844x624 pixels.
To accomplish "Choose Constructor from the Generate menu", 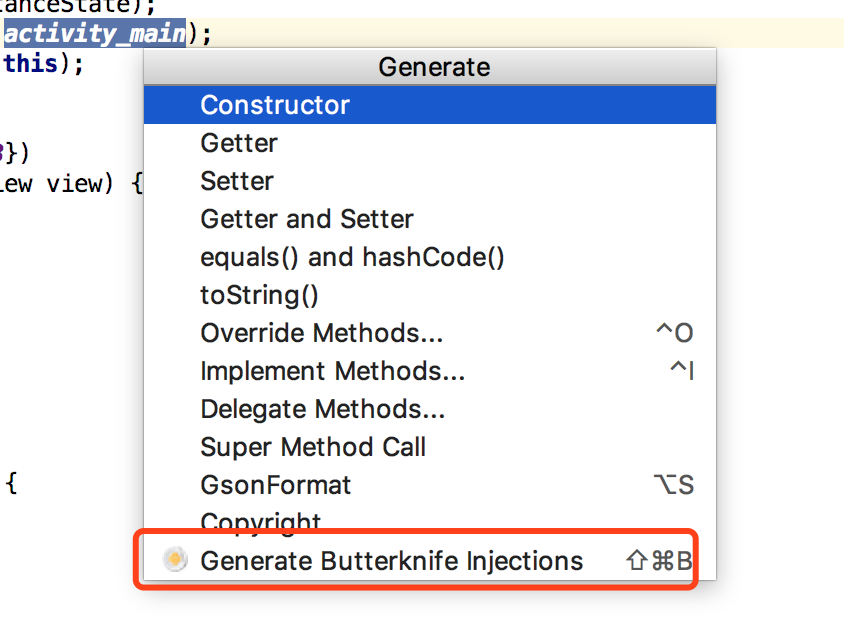I will 275,104.
